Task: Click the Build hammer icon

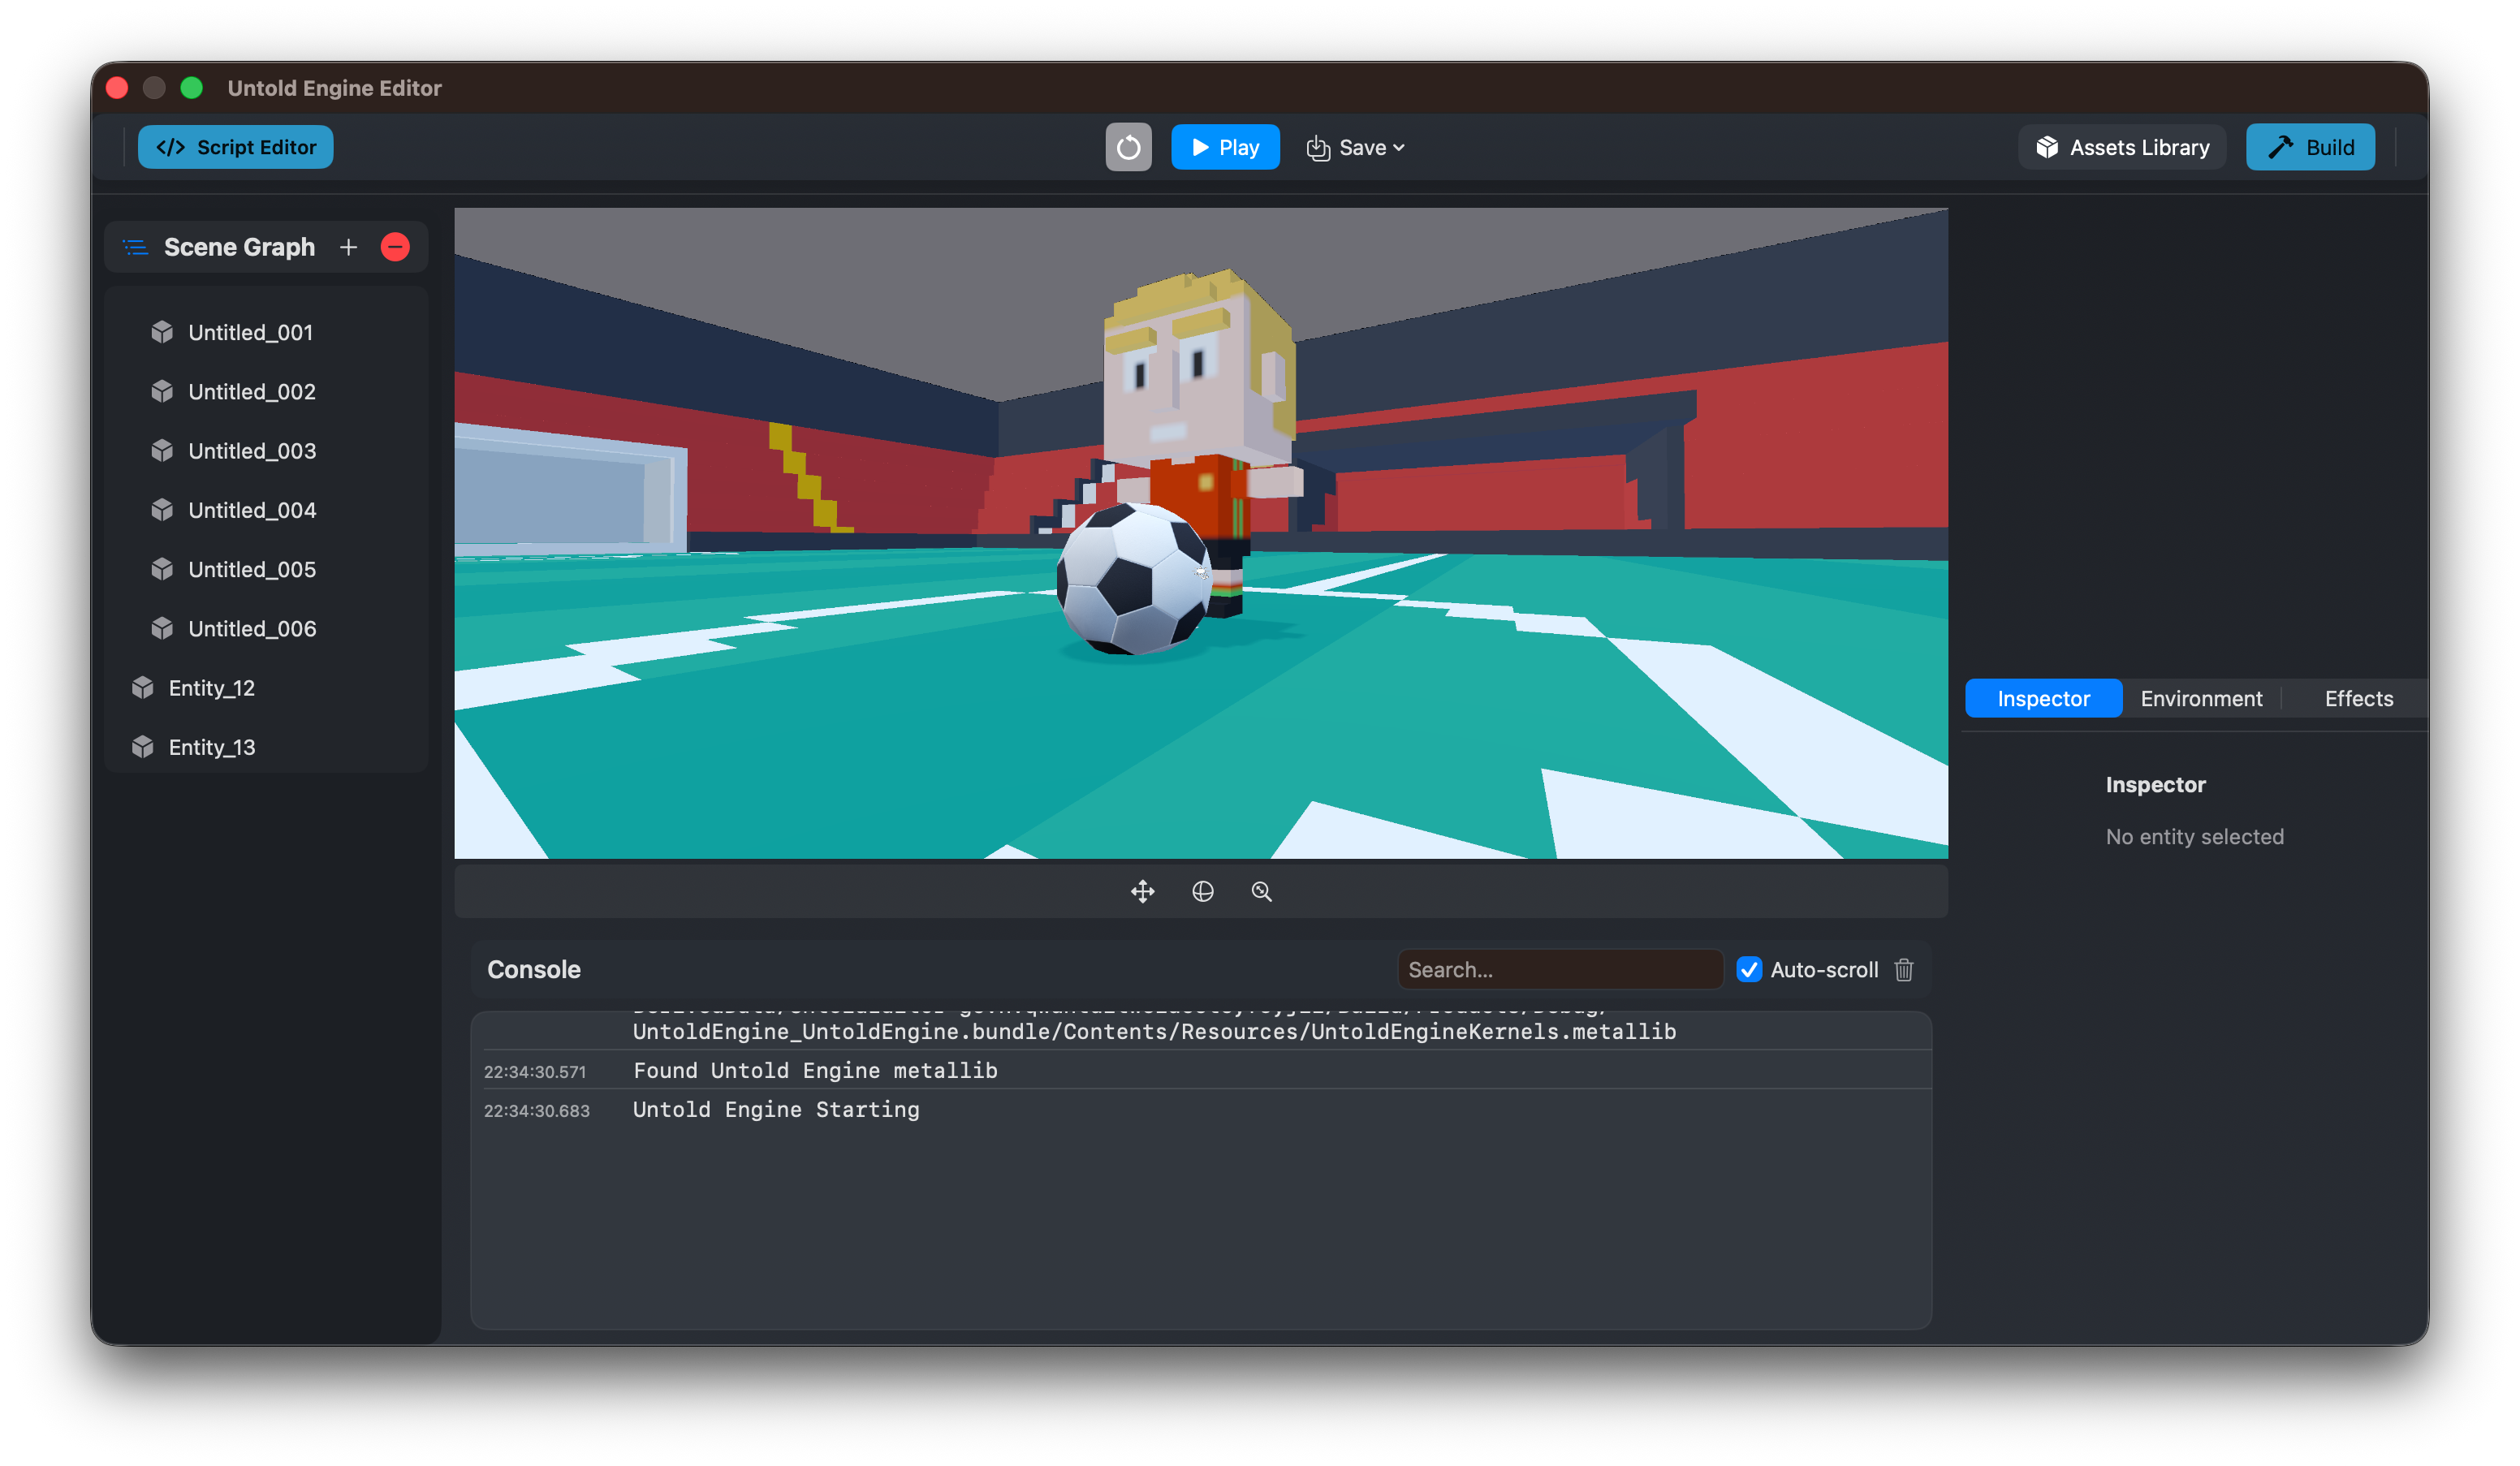Action: (2281, 147)
